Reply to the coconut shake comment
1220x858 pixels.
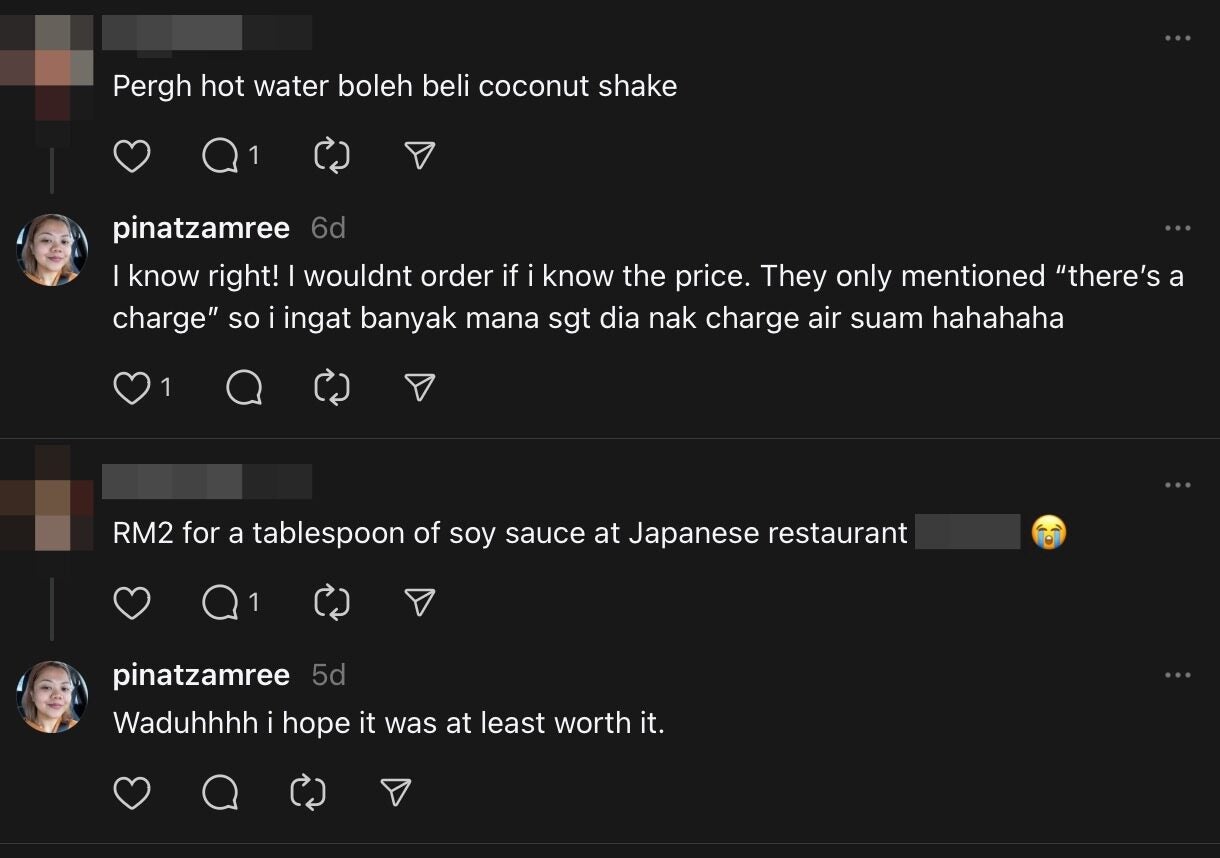220,156
